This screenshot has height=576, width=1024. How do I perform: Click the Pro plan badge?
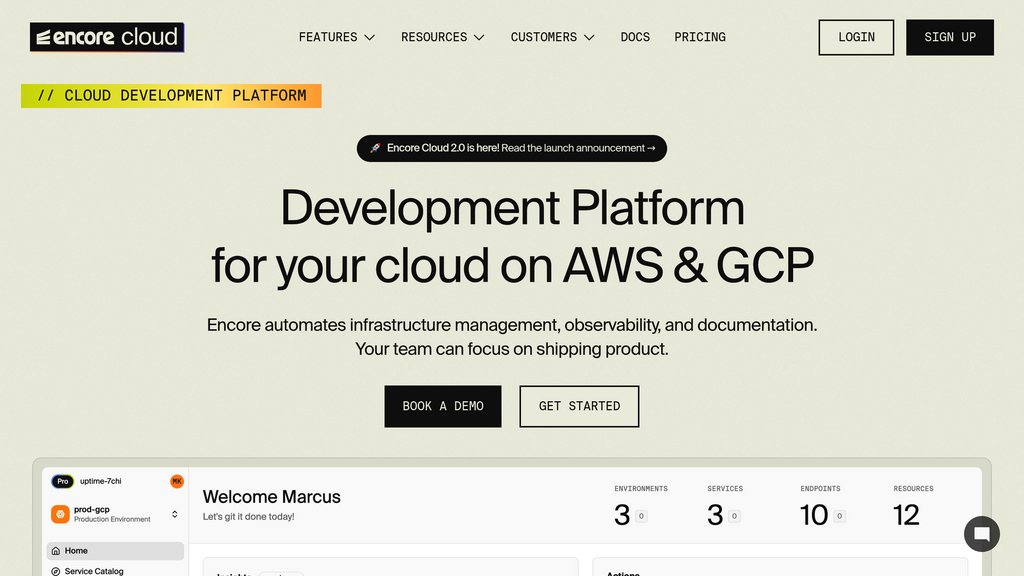click(x=62, y=481)
